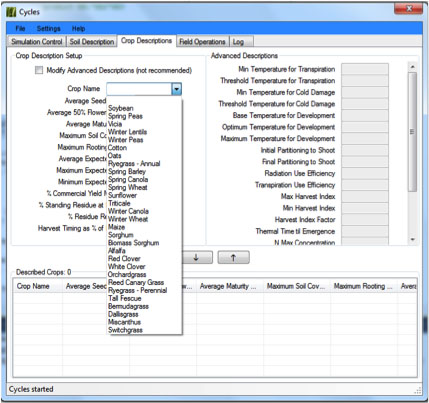
Task: Select Orchardgrass crop option
Action: pyautogui.click(x=127, y=275)
